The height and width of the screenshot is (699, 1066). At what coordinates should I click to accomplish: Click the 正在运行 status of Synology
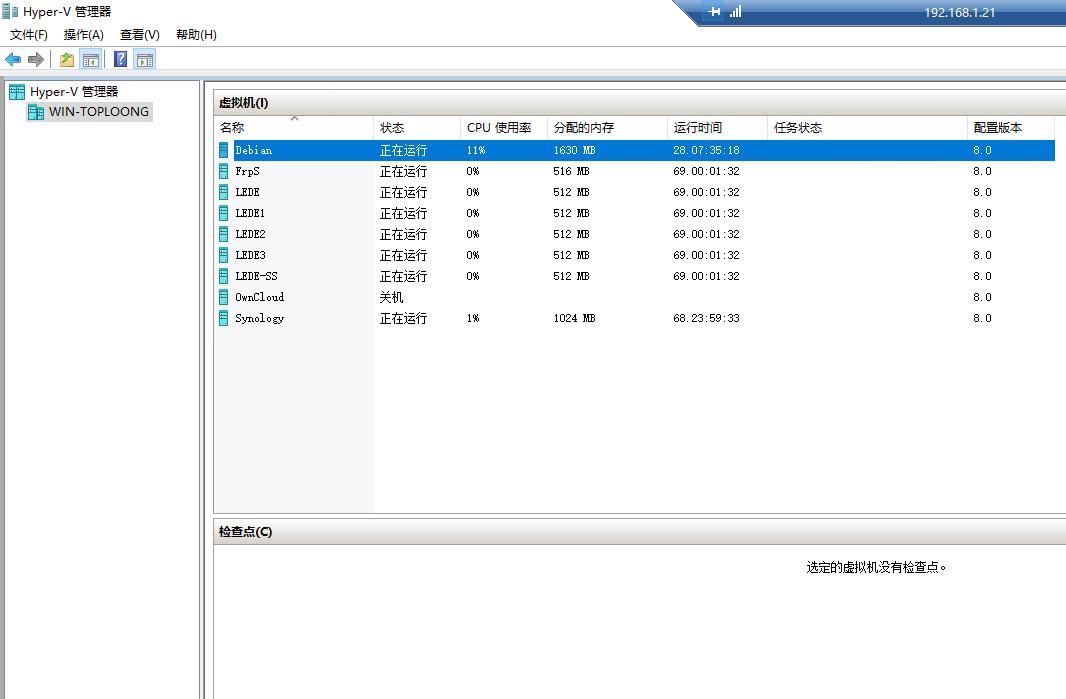point(403,318)
